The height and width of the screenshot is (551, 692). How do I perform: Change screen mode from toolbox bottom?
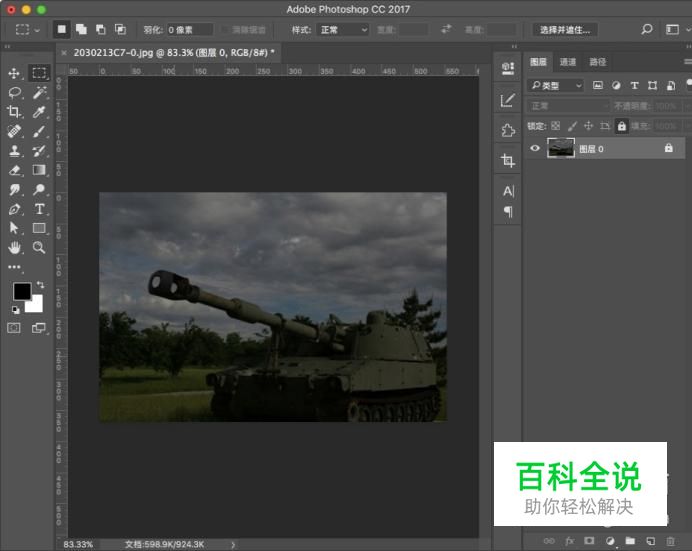pyautogui.click(x=39, y=328)
